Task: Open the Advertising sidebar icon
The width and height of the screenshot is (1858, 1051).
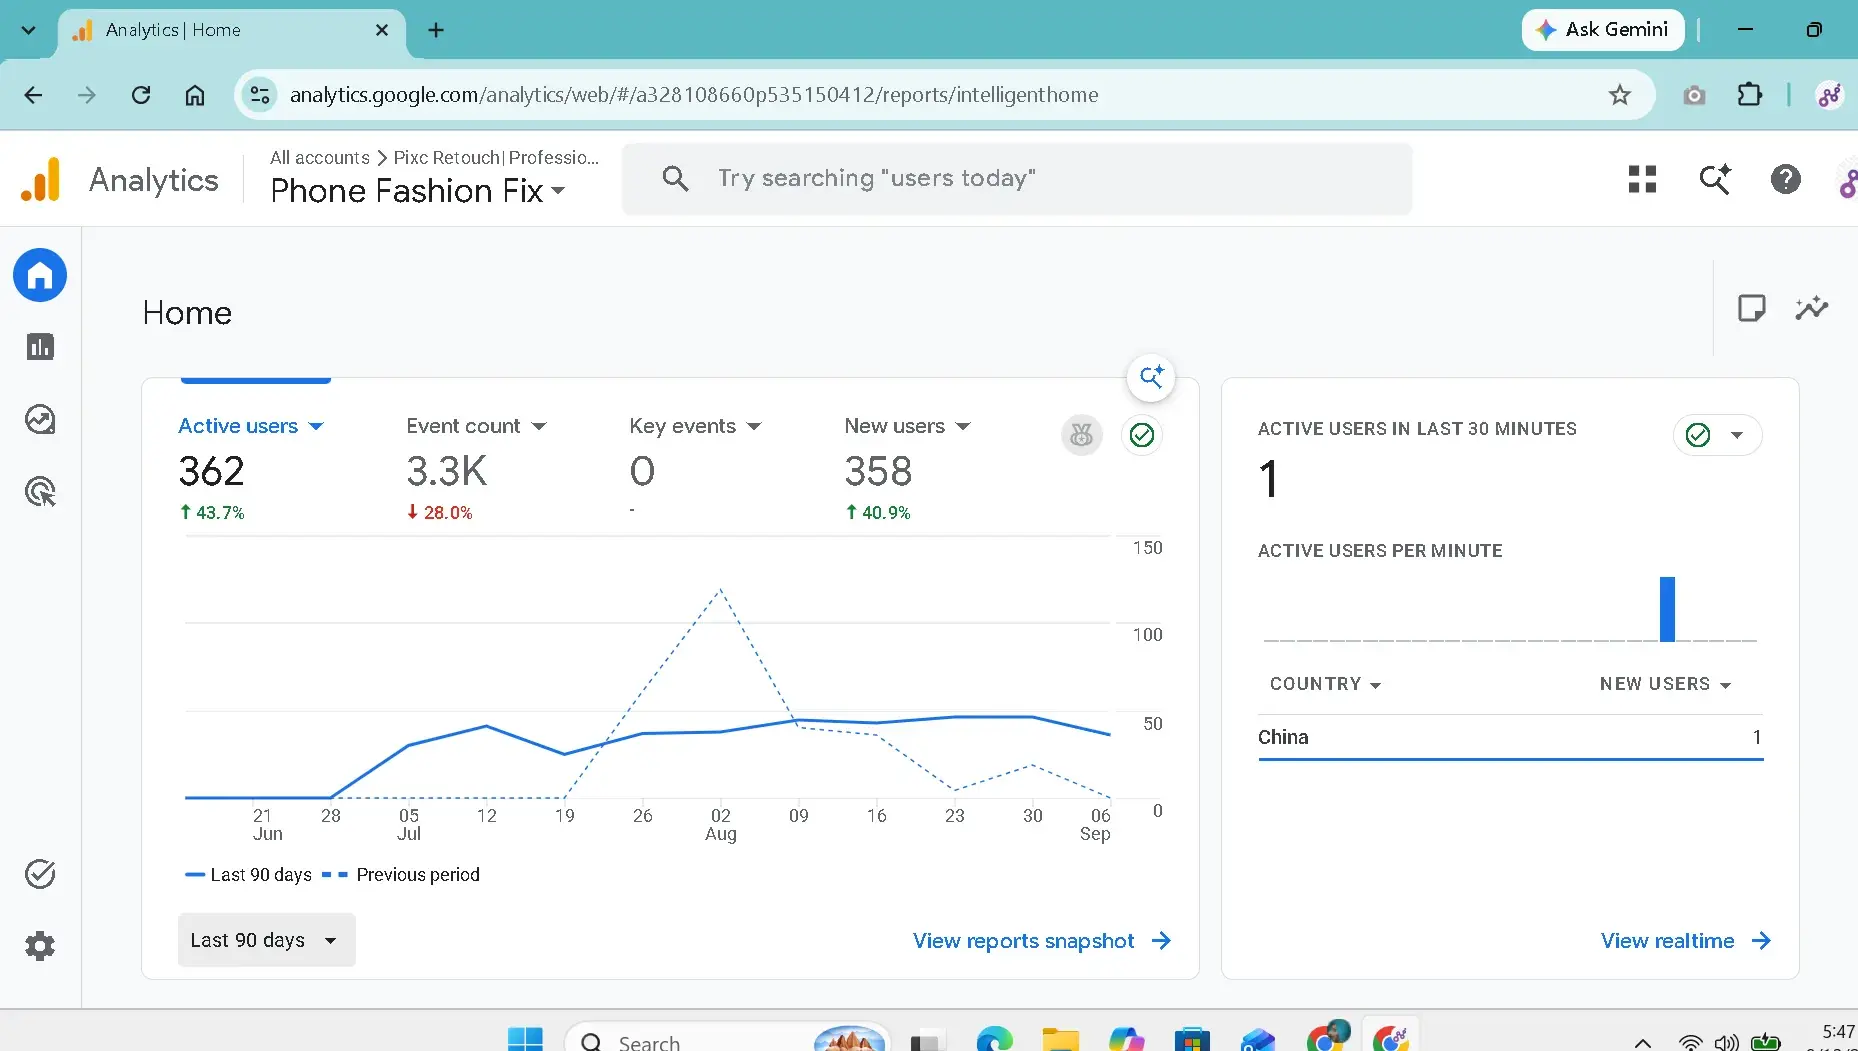Action: click(x=40, y=491)
